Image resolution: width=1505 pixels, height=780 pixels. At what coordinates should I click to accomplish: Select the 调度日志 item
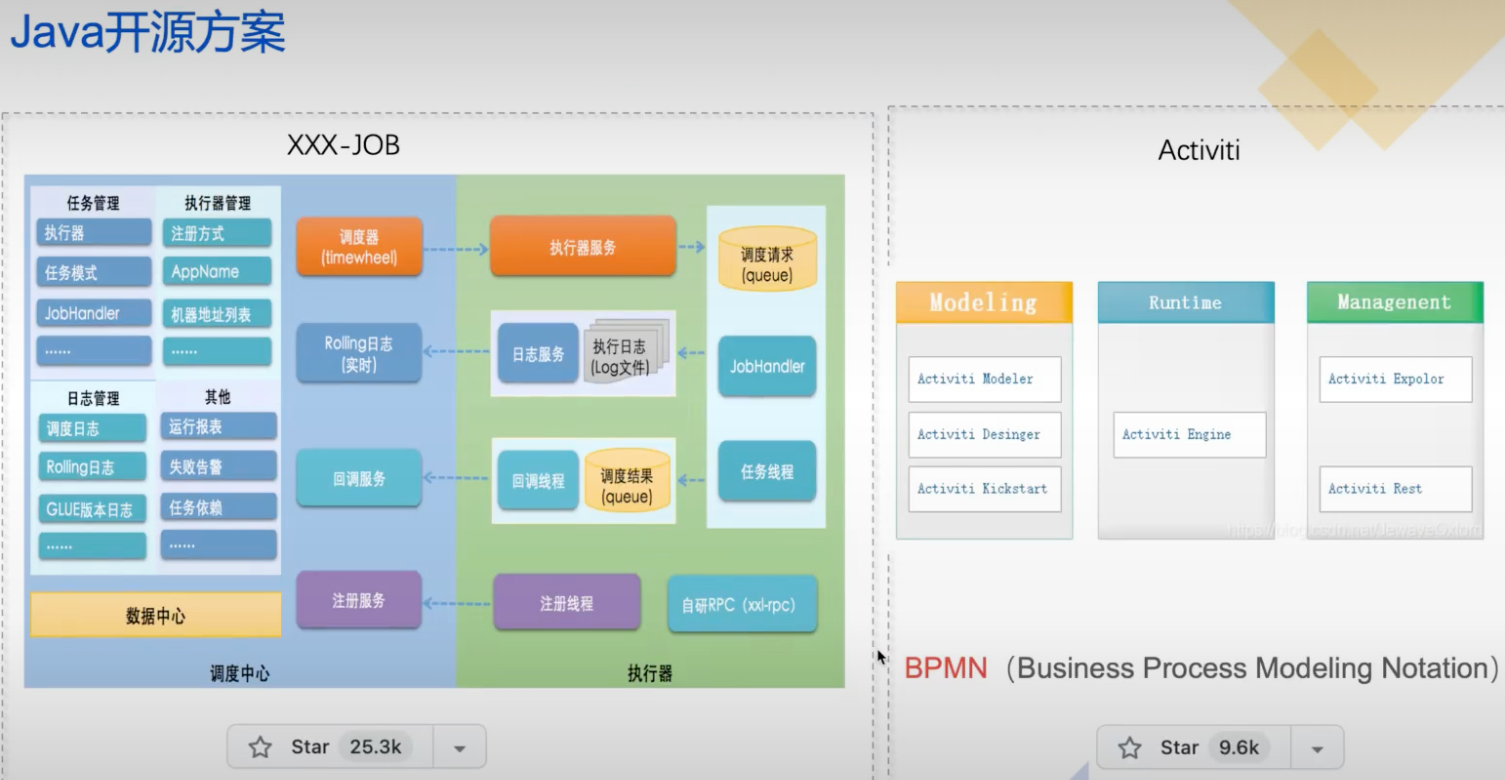92,428
